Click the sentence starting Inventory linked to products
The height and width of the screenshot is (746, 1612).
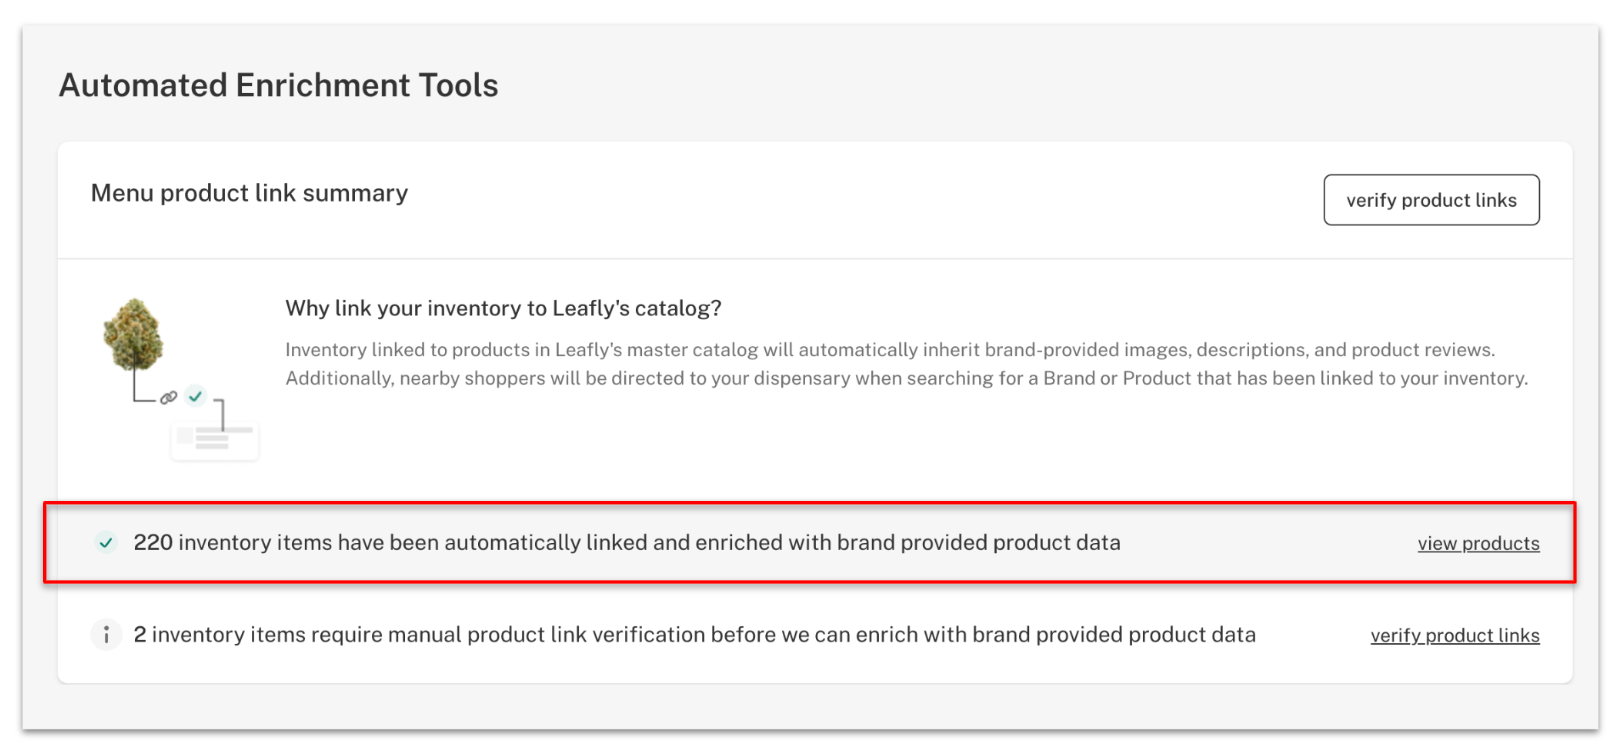pos(890,350)
